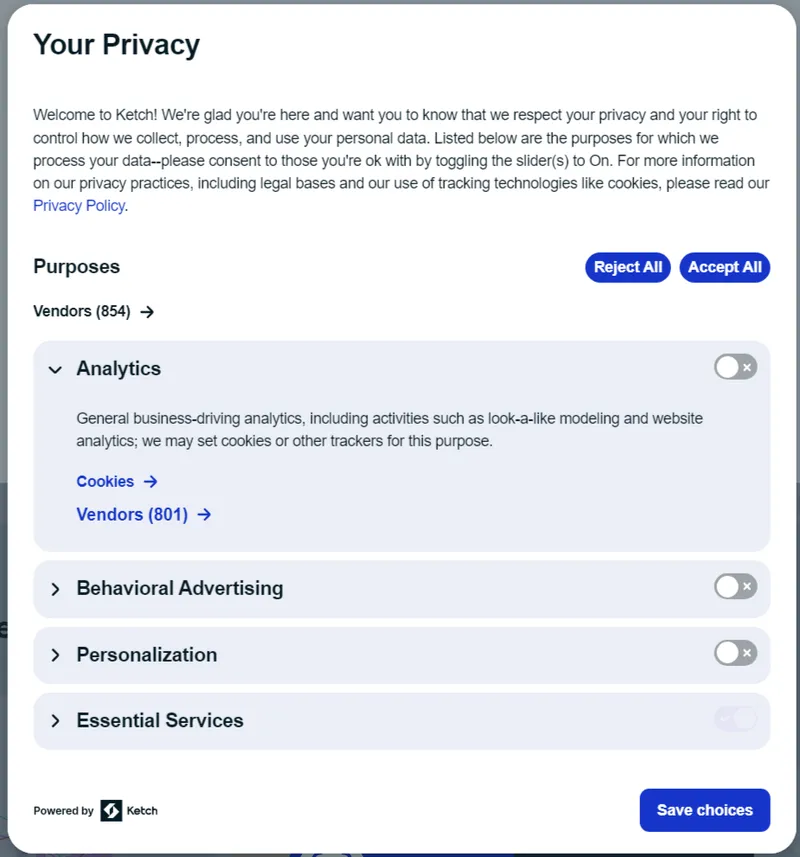Collapse the Analytics section

56,369
